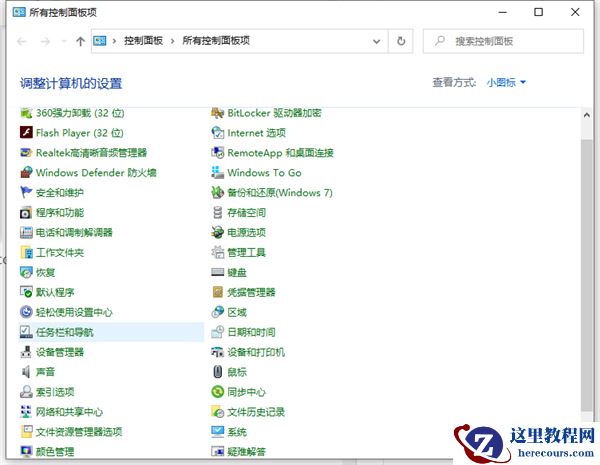Open the 电源选项 icon
The width and height of the screenshot is (600, 465).
(x=217, y=232)
